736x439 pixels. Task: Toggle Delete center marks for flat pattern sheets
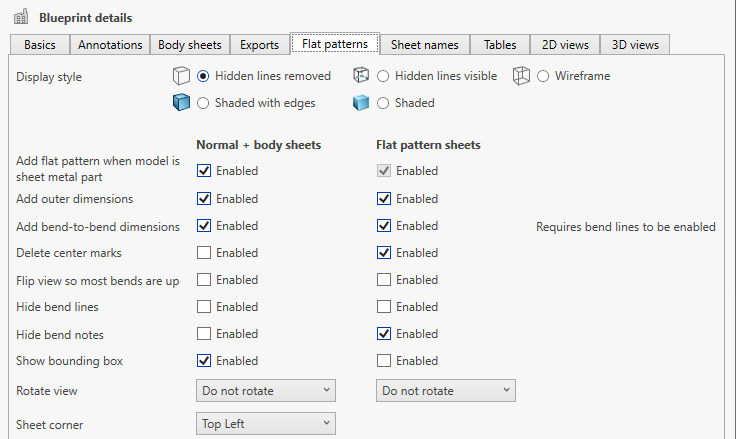tap(384, 253)
